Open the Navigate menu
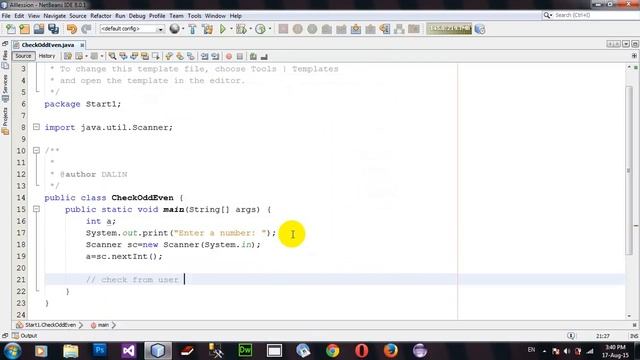 point(54,16)
